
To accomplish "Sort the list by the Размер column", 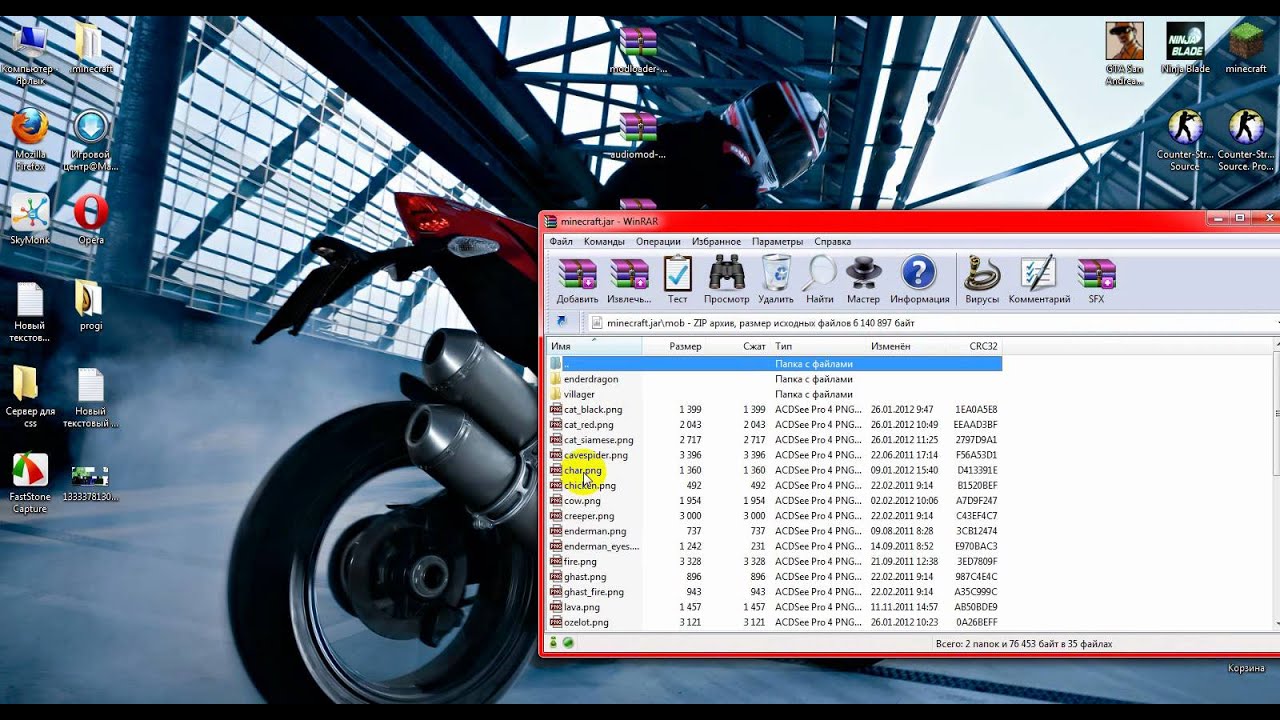I will (x=674, y=346).
